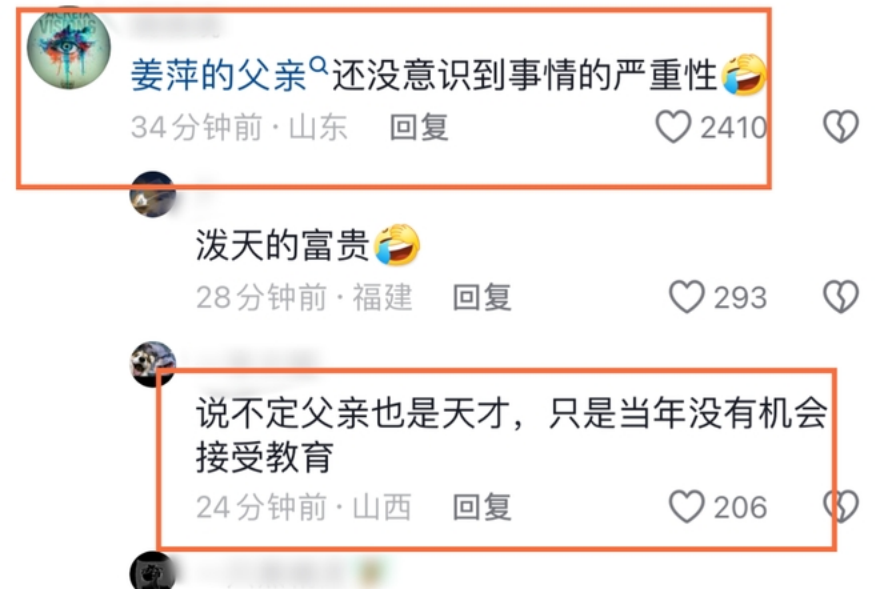Screen dimensions: 896x590
Task: Dislike the comment from 山西
Action: tap(841, 507)
